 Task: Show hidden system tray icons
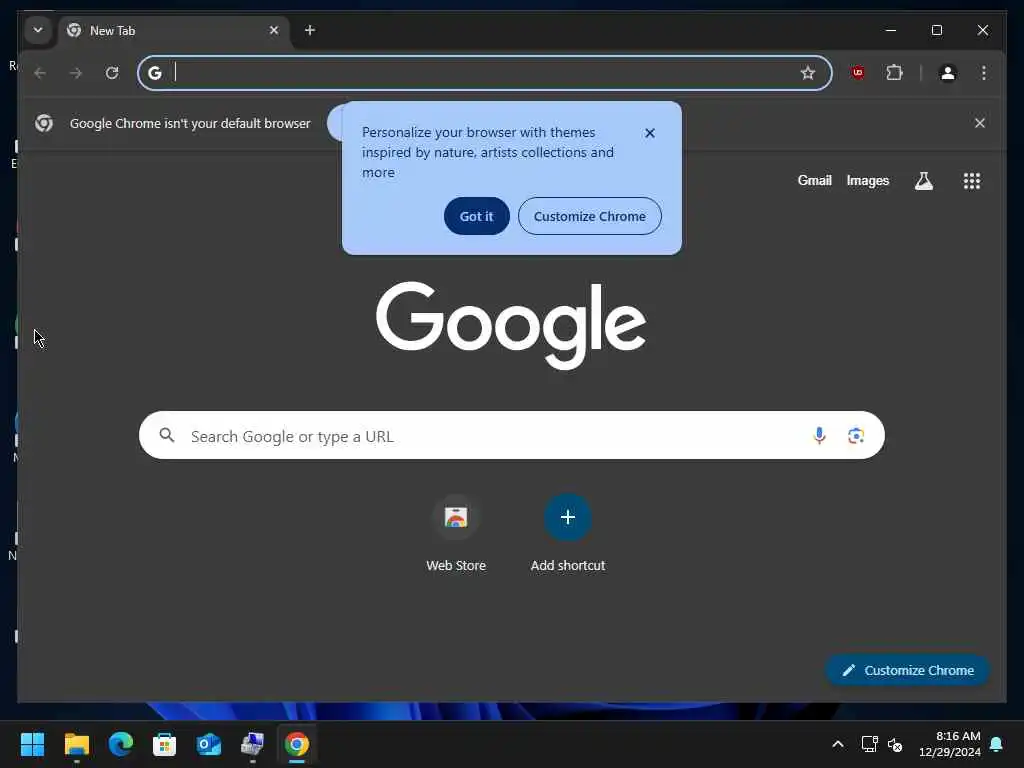[838, 744]
